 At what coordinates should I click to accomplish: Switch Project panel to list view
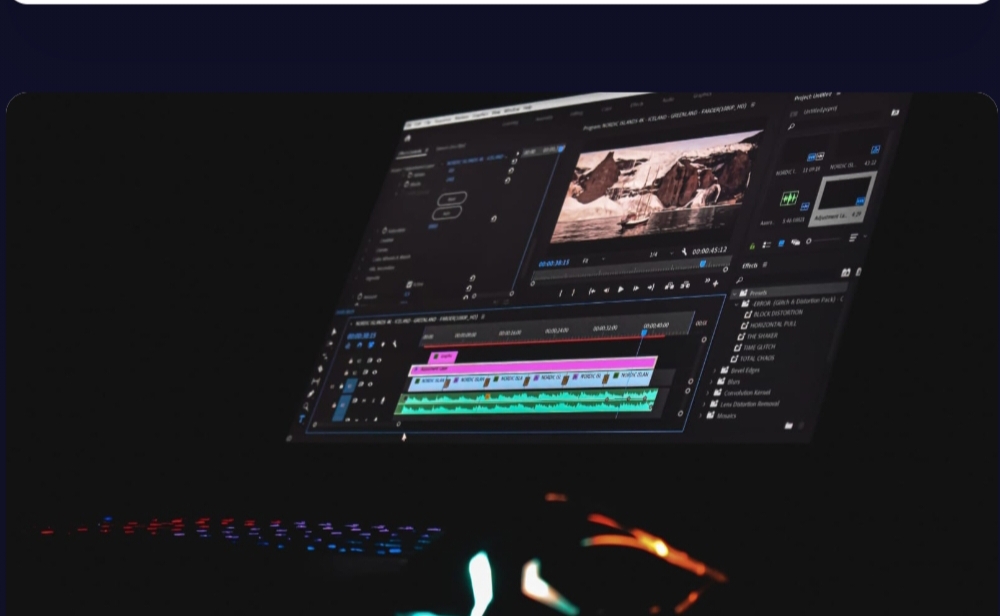click(767, 244)
